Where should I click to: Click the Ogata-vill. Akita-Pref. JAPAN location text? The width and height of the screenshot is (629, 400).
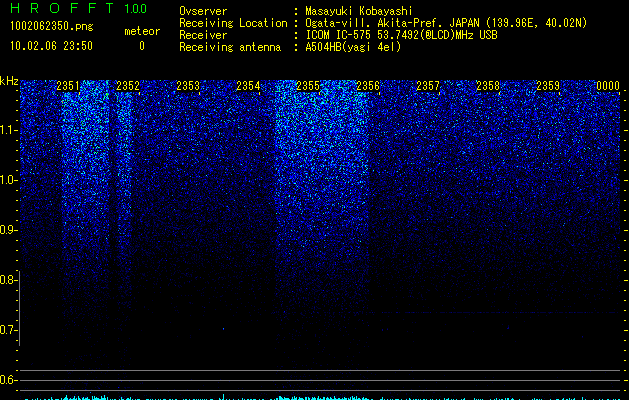tap(446, 23)
